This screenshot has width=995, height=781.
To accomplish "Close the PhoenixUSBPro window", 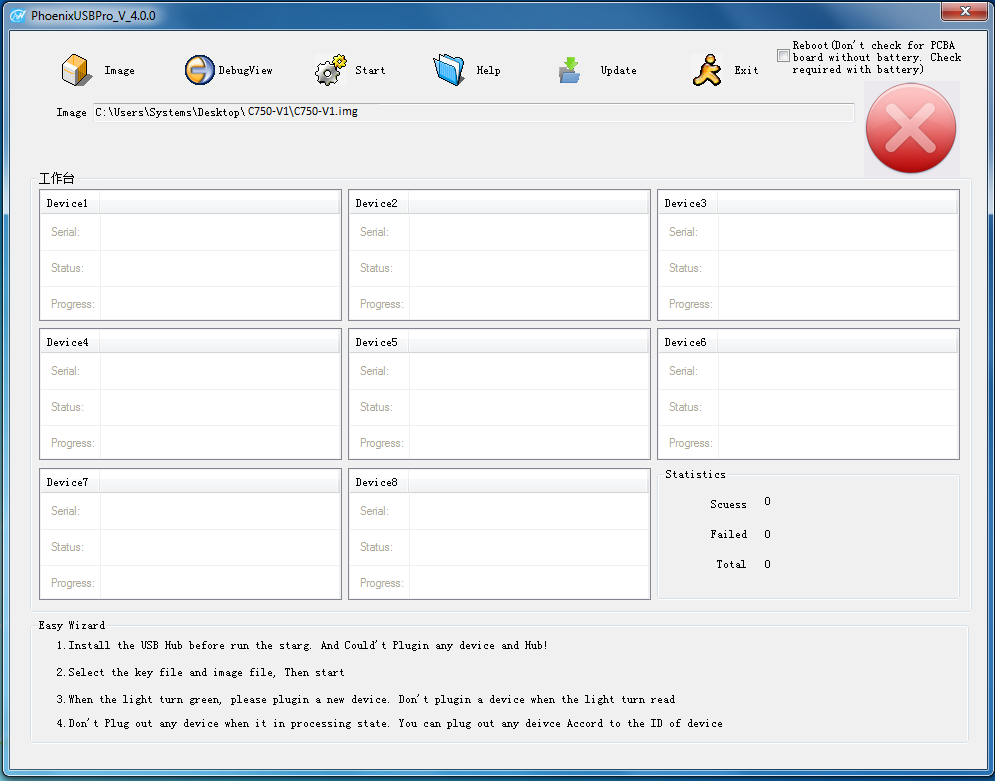I will click(965, 11).
